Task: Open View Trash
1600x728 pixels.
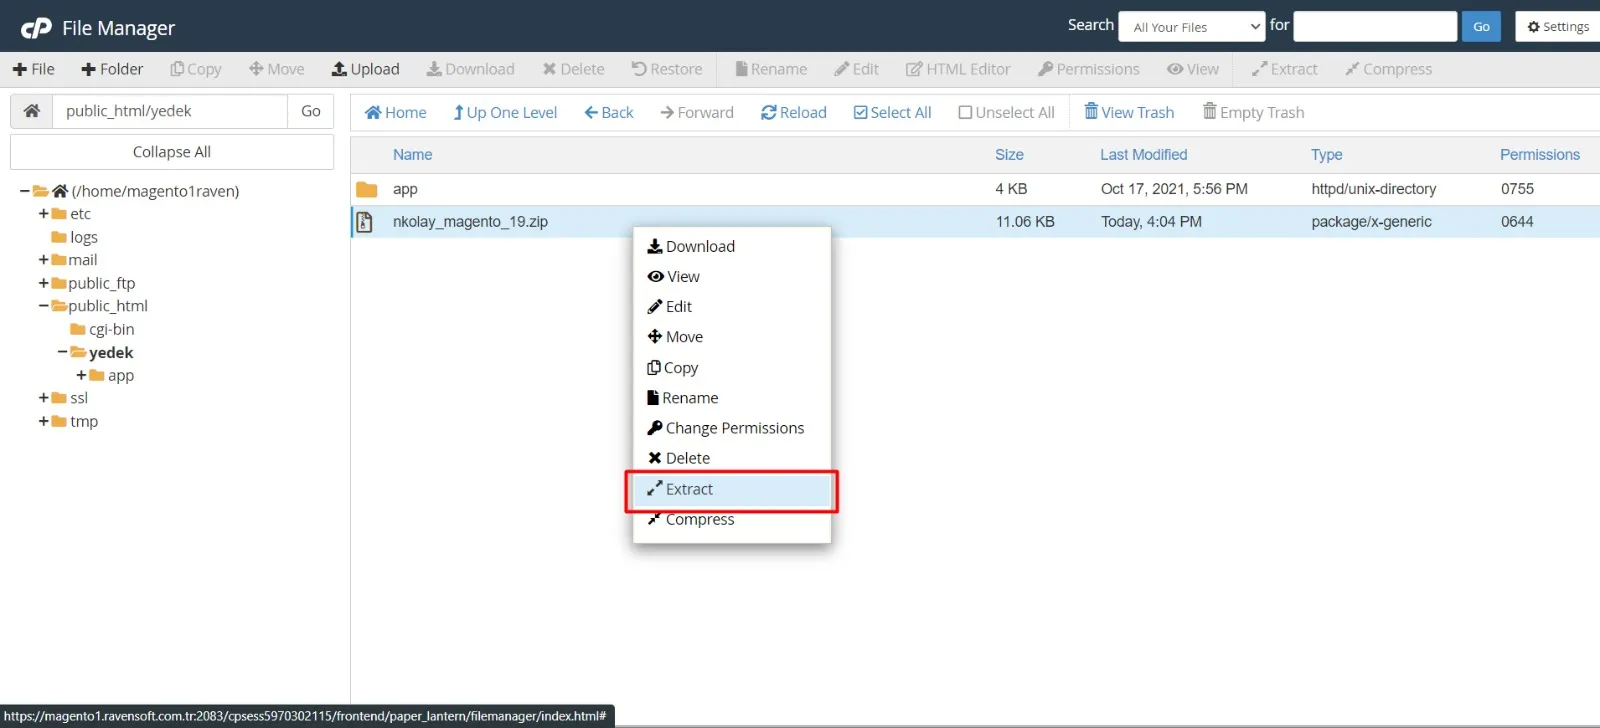Action: coord(1129,112)
